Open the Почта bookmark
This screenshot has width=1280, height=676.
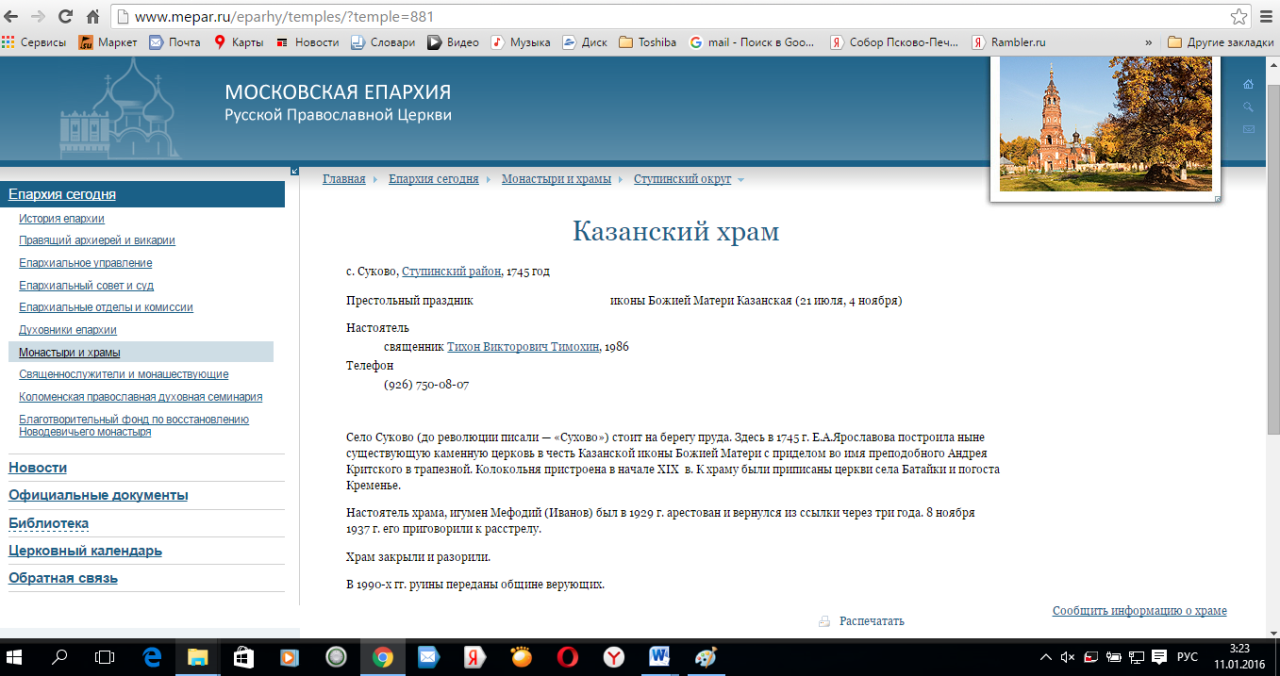pos(175,42)
